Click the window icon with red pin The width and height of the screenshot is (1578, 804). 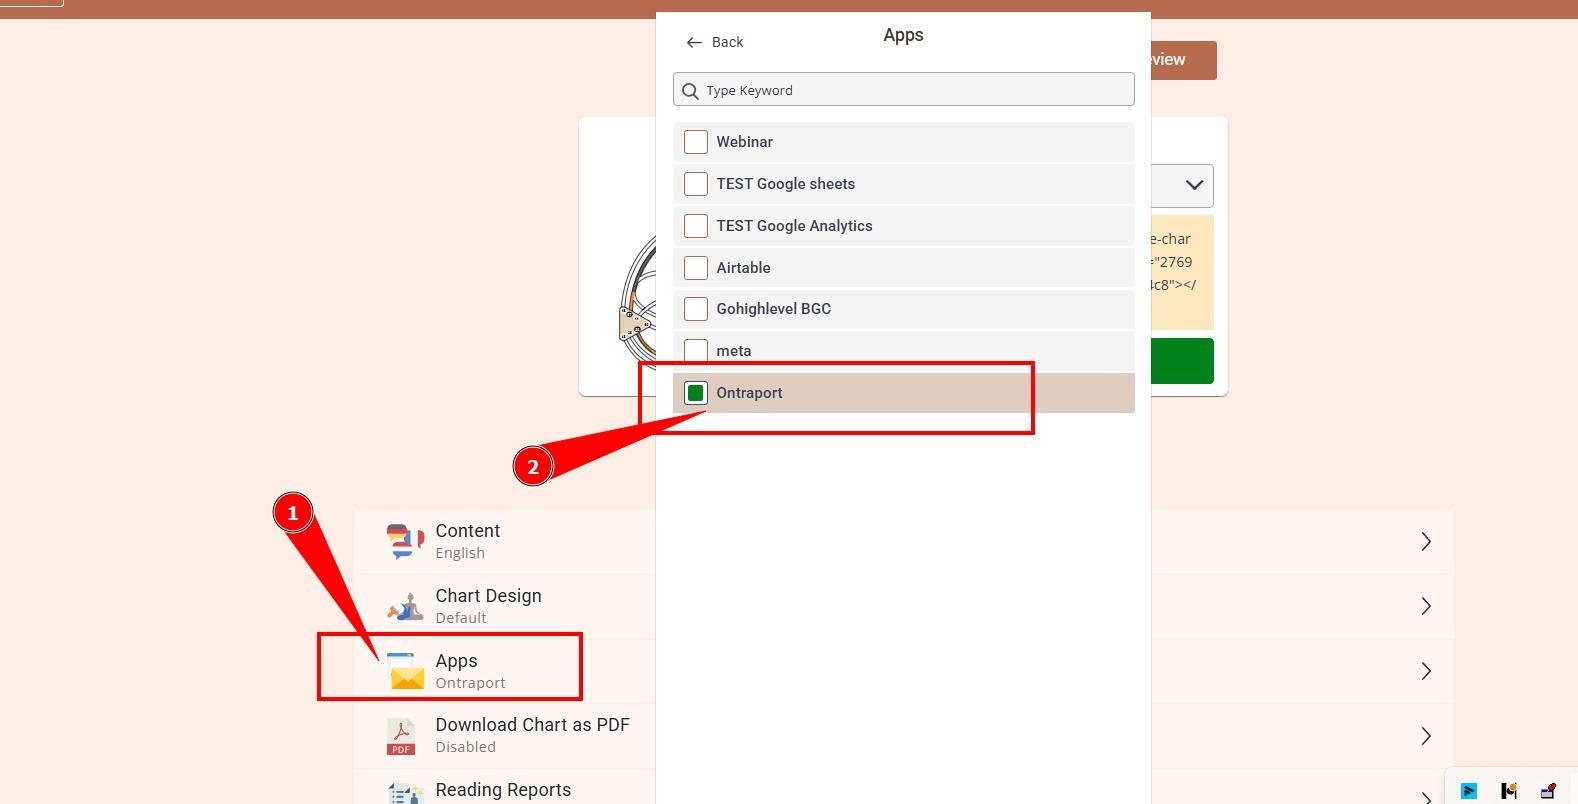[x=1548, y=791]
